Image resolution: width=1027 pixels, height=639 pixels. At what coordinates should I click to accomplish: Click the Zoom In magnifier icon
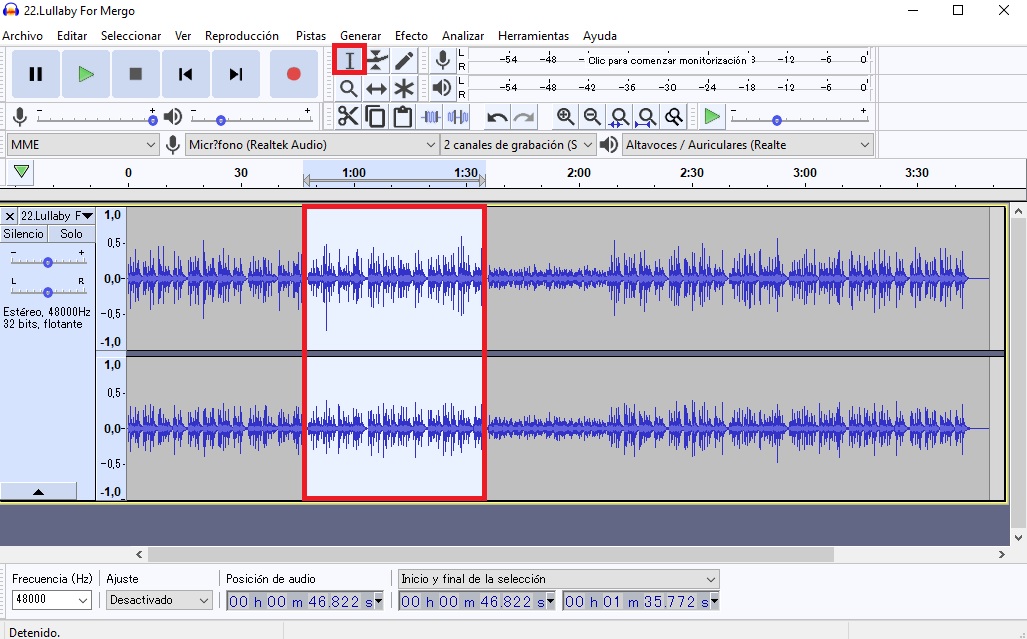click(565, 117)
